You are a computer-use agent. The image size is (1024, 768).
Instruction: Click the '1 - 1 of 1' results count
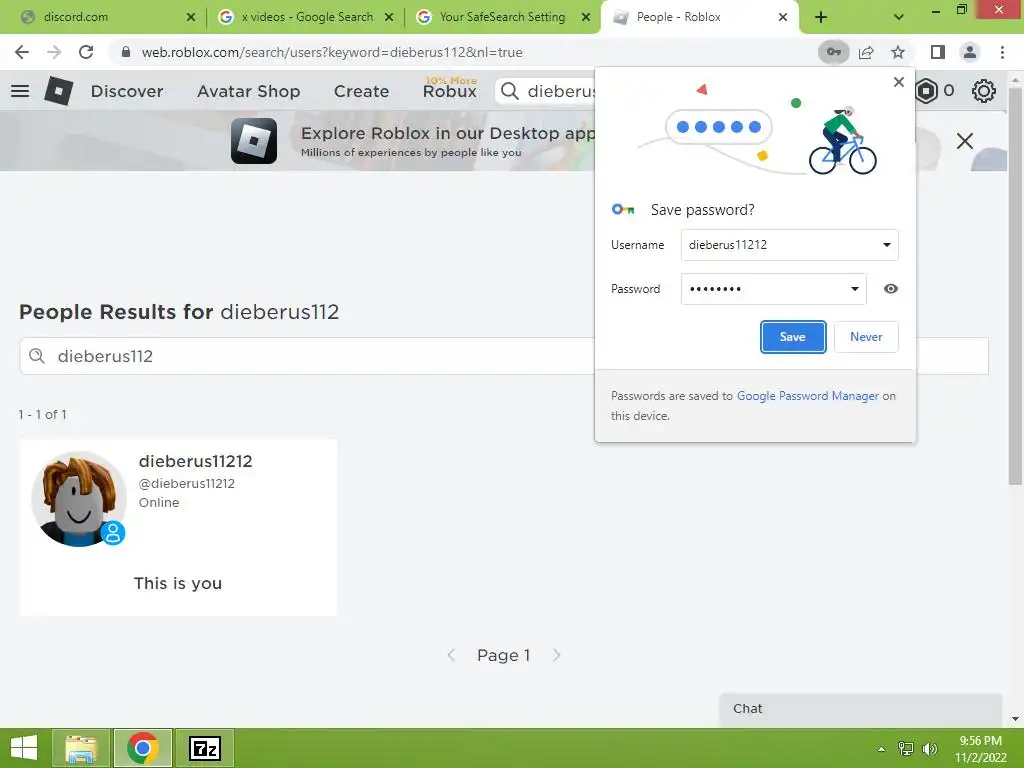42,415
